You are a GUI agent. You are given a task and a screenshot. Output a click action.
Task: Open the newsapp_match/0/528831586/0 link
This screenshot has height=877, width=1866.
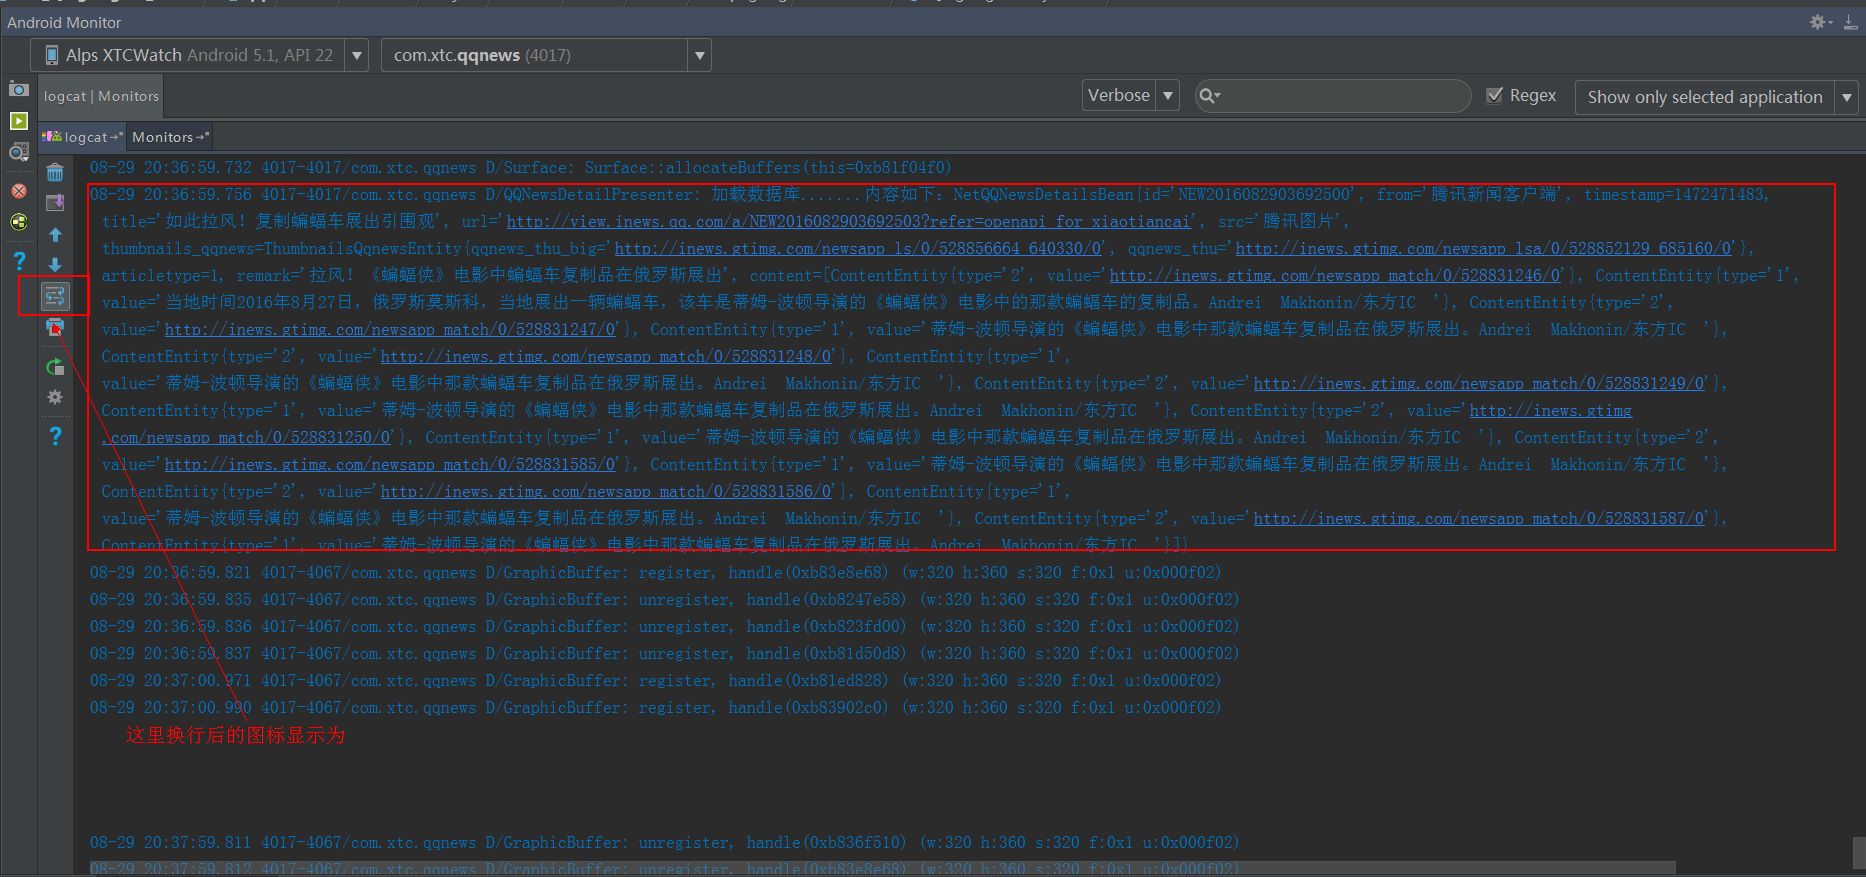(x=606, y=492)
